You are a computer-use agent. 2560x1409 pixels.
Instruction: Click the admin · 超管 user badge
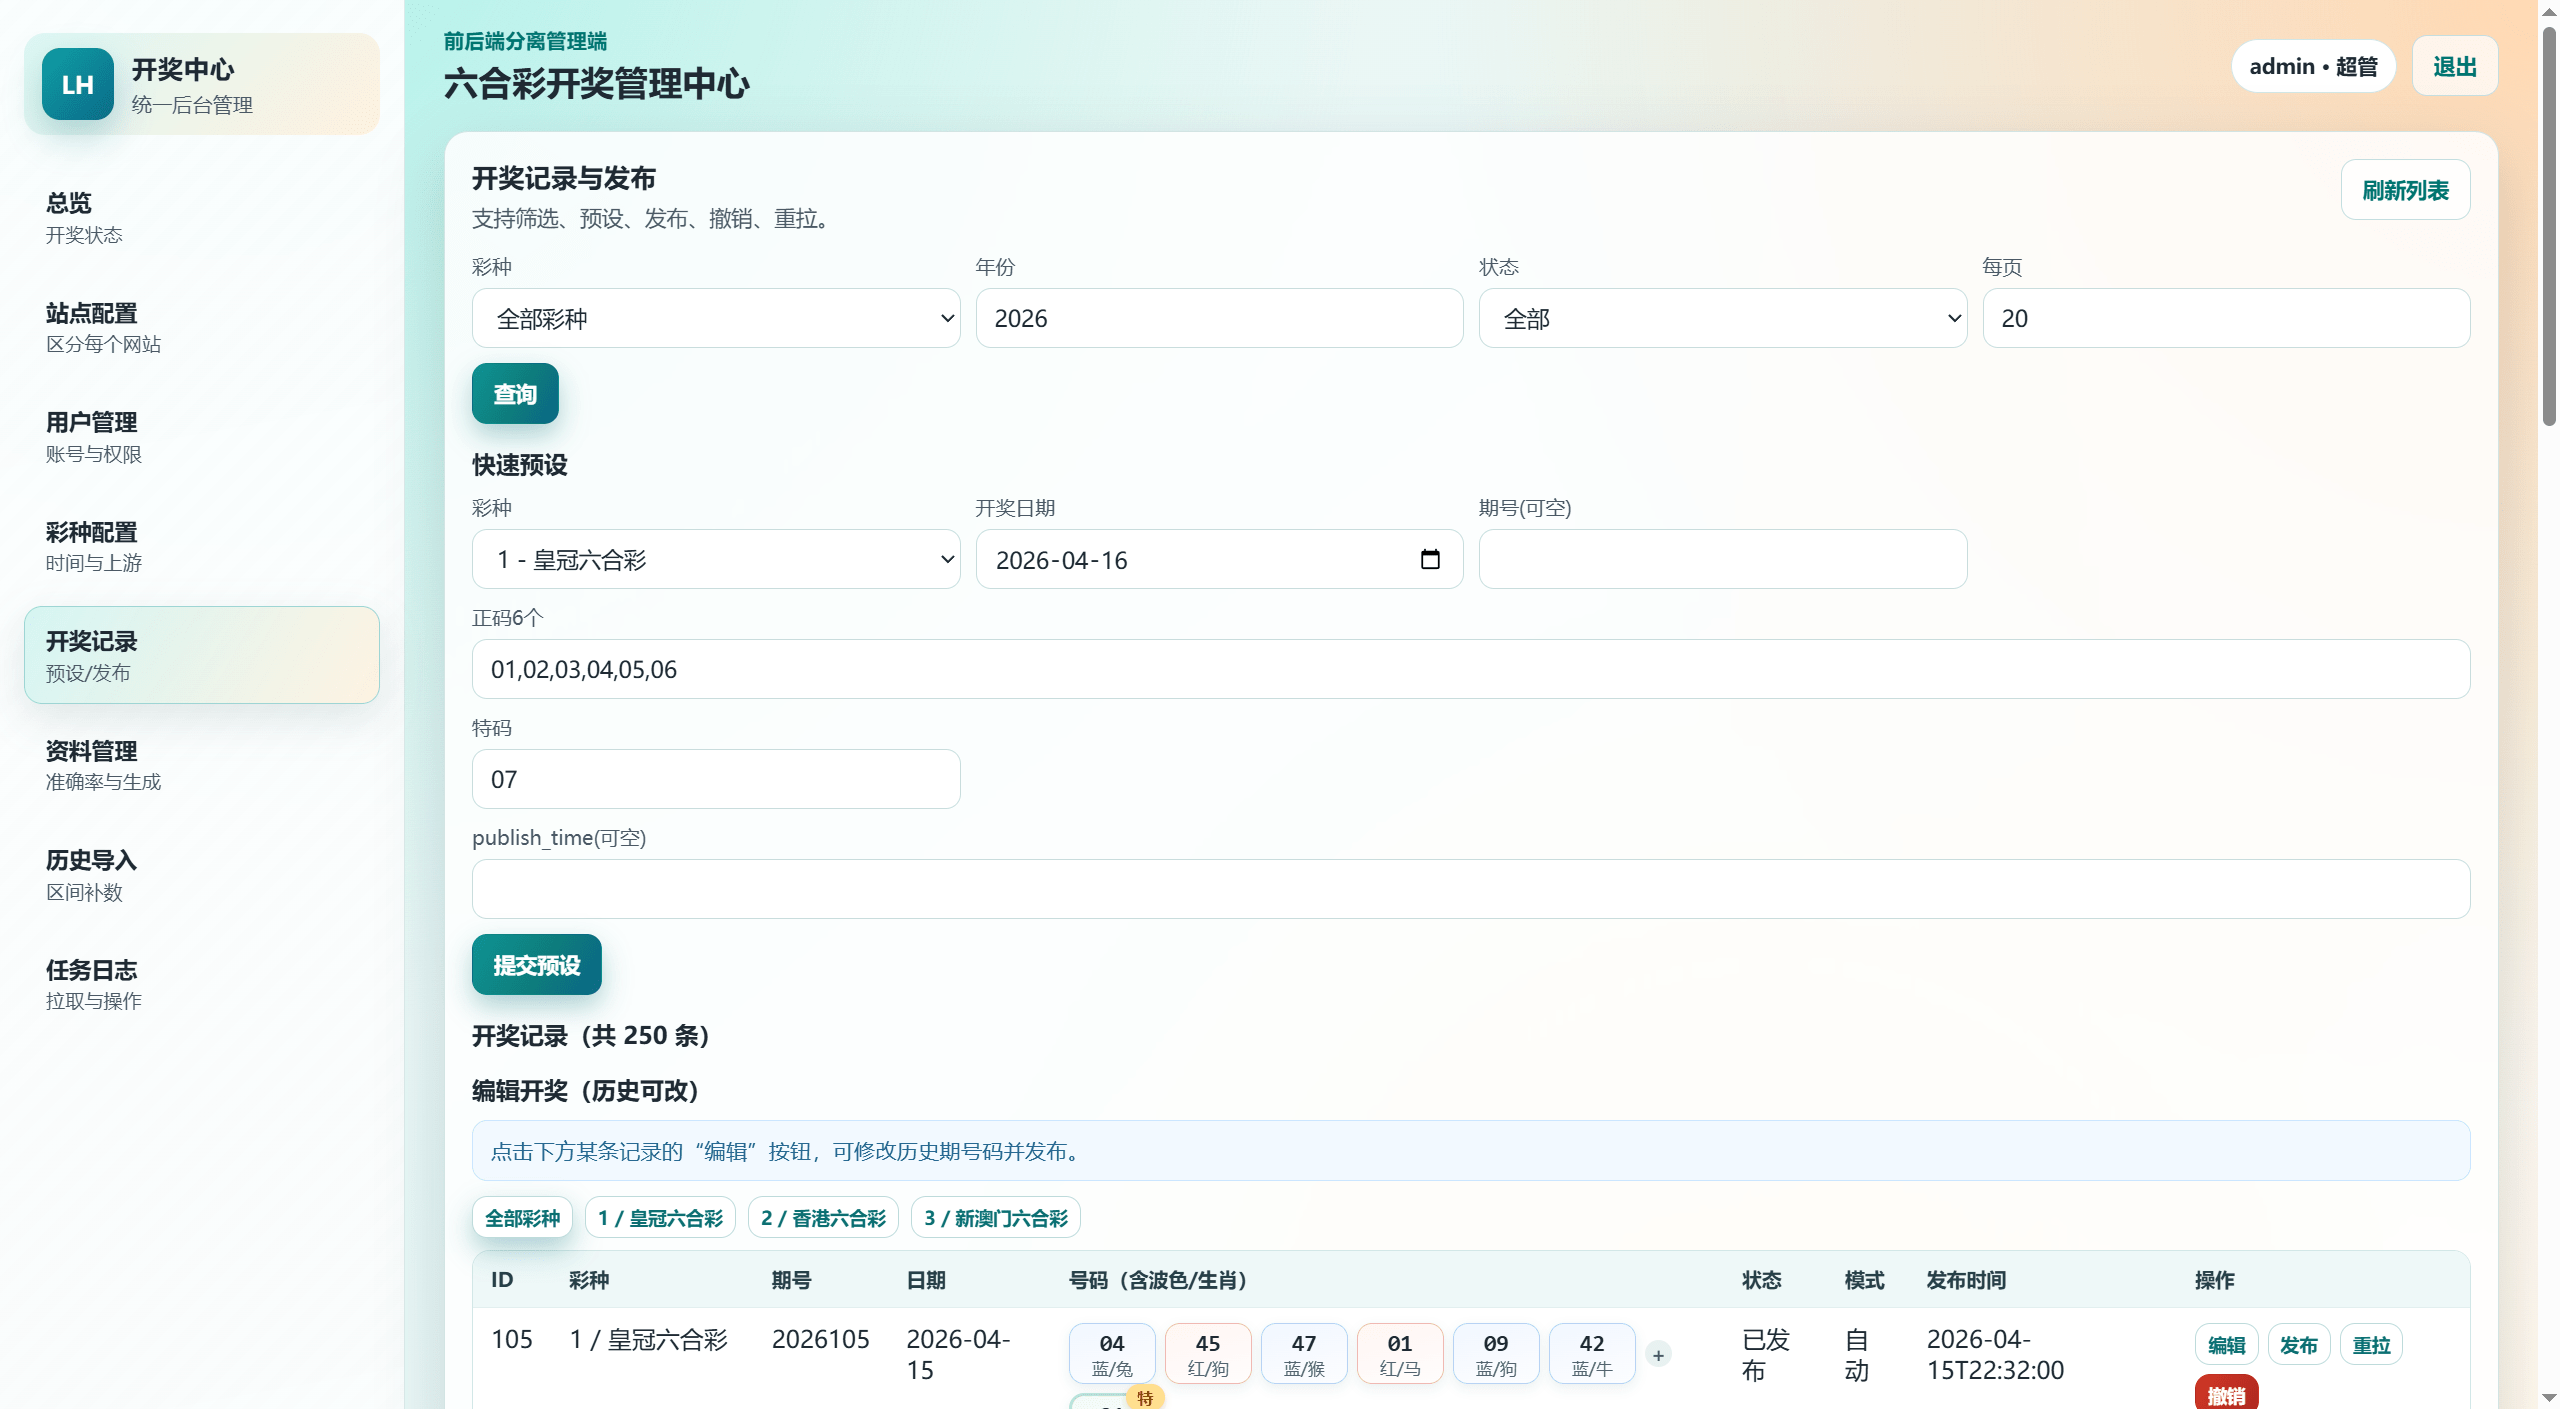click(2313, 66)
